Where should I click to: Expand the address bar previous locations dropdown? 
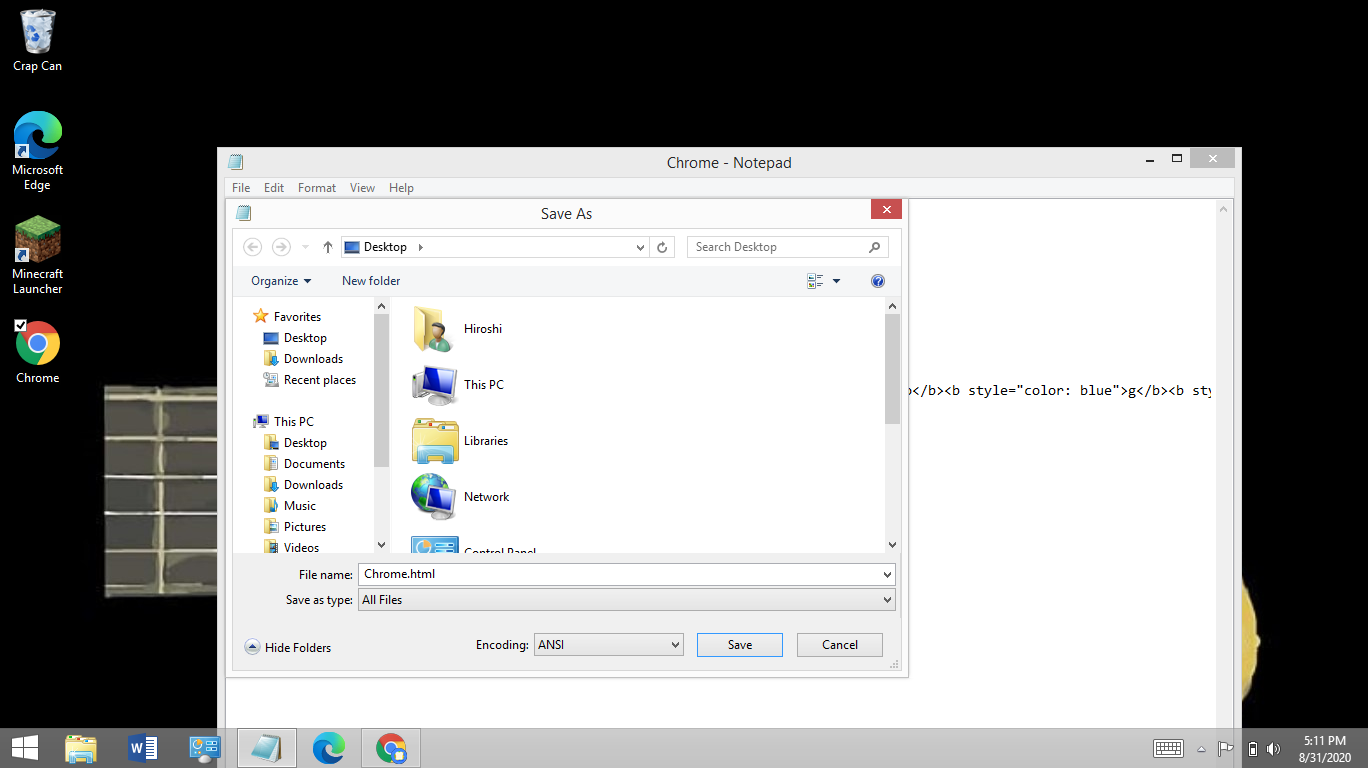(641, 247)
